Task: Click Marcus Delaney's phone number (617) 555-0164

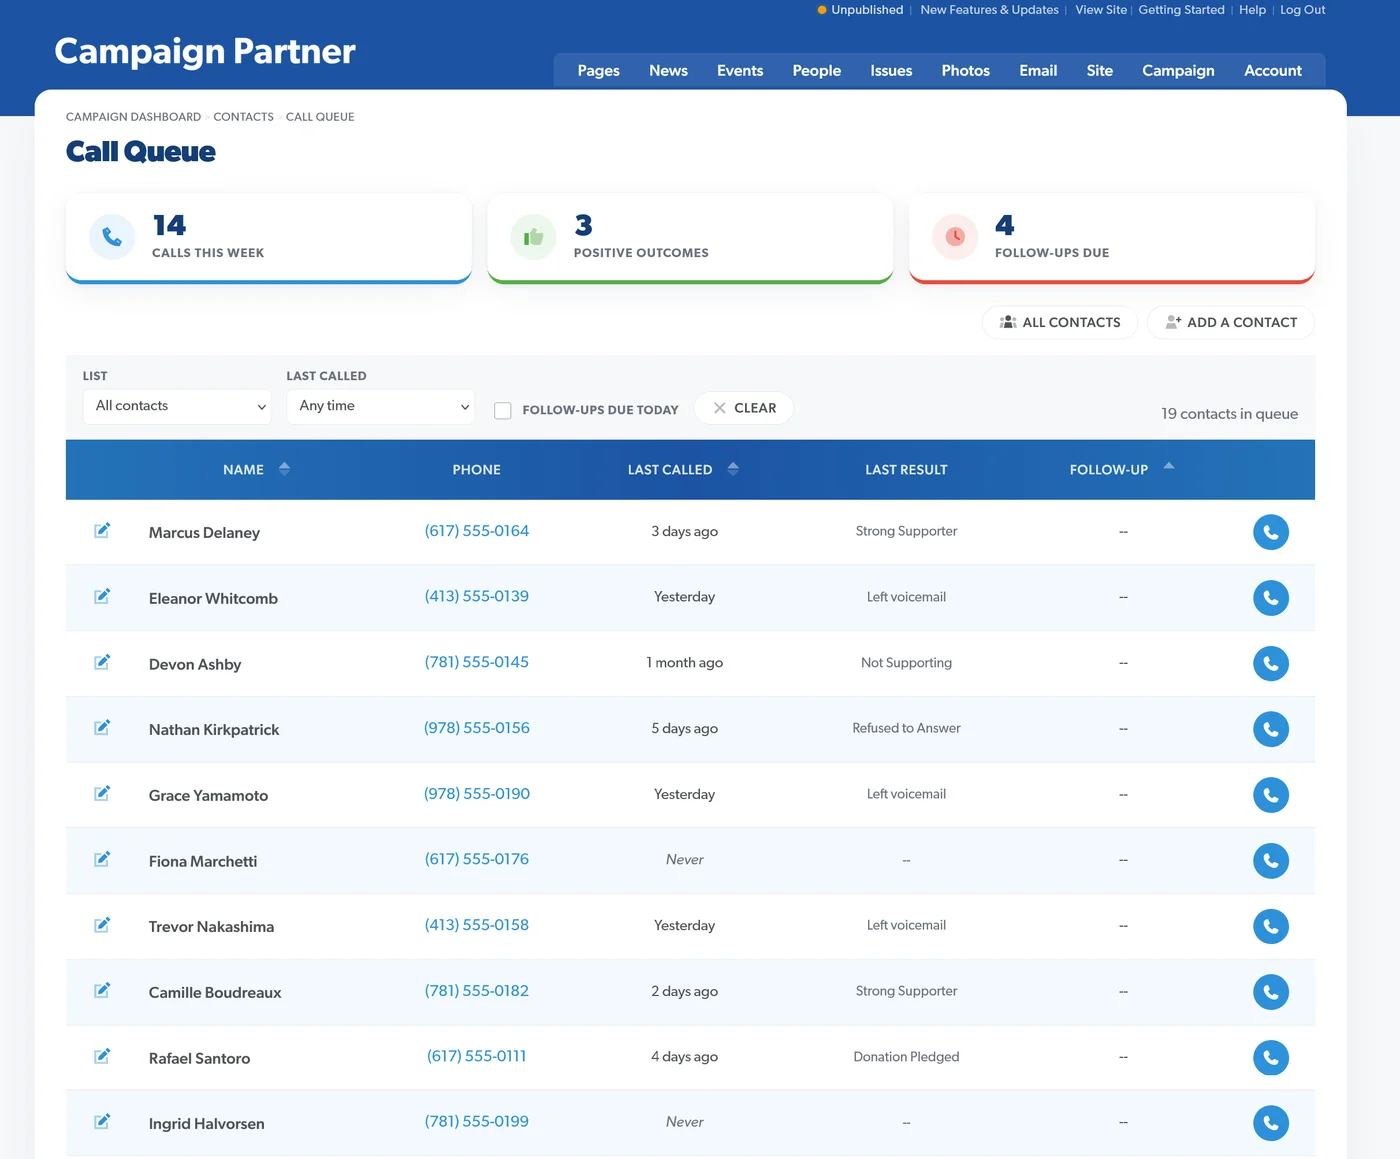Action: (477, 531)
